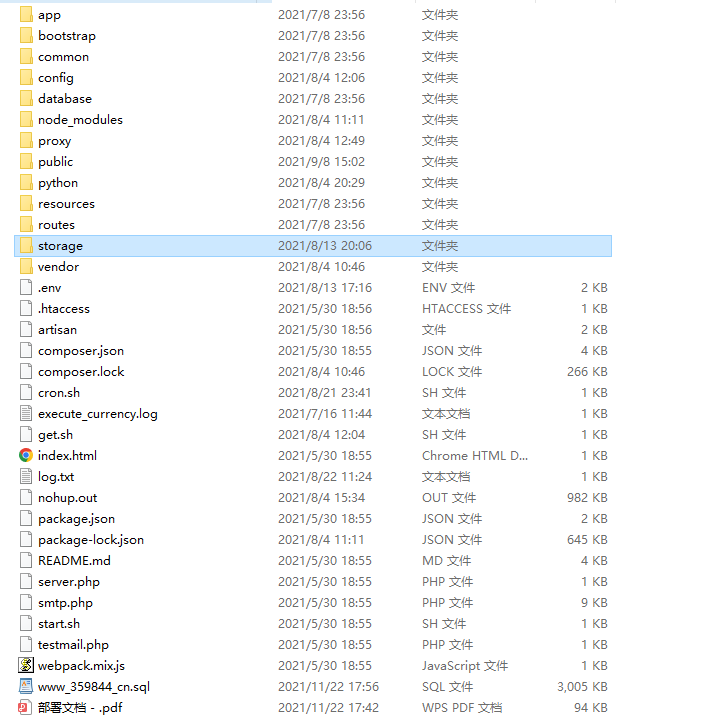The width and height of the screenshot is (705, 723).
Task: Click the date 2021/7/16 11:44 of execute_currency.log
Action: click(x=325, y=414)
